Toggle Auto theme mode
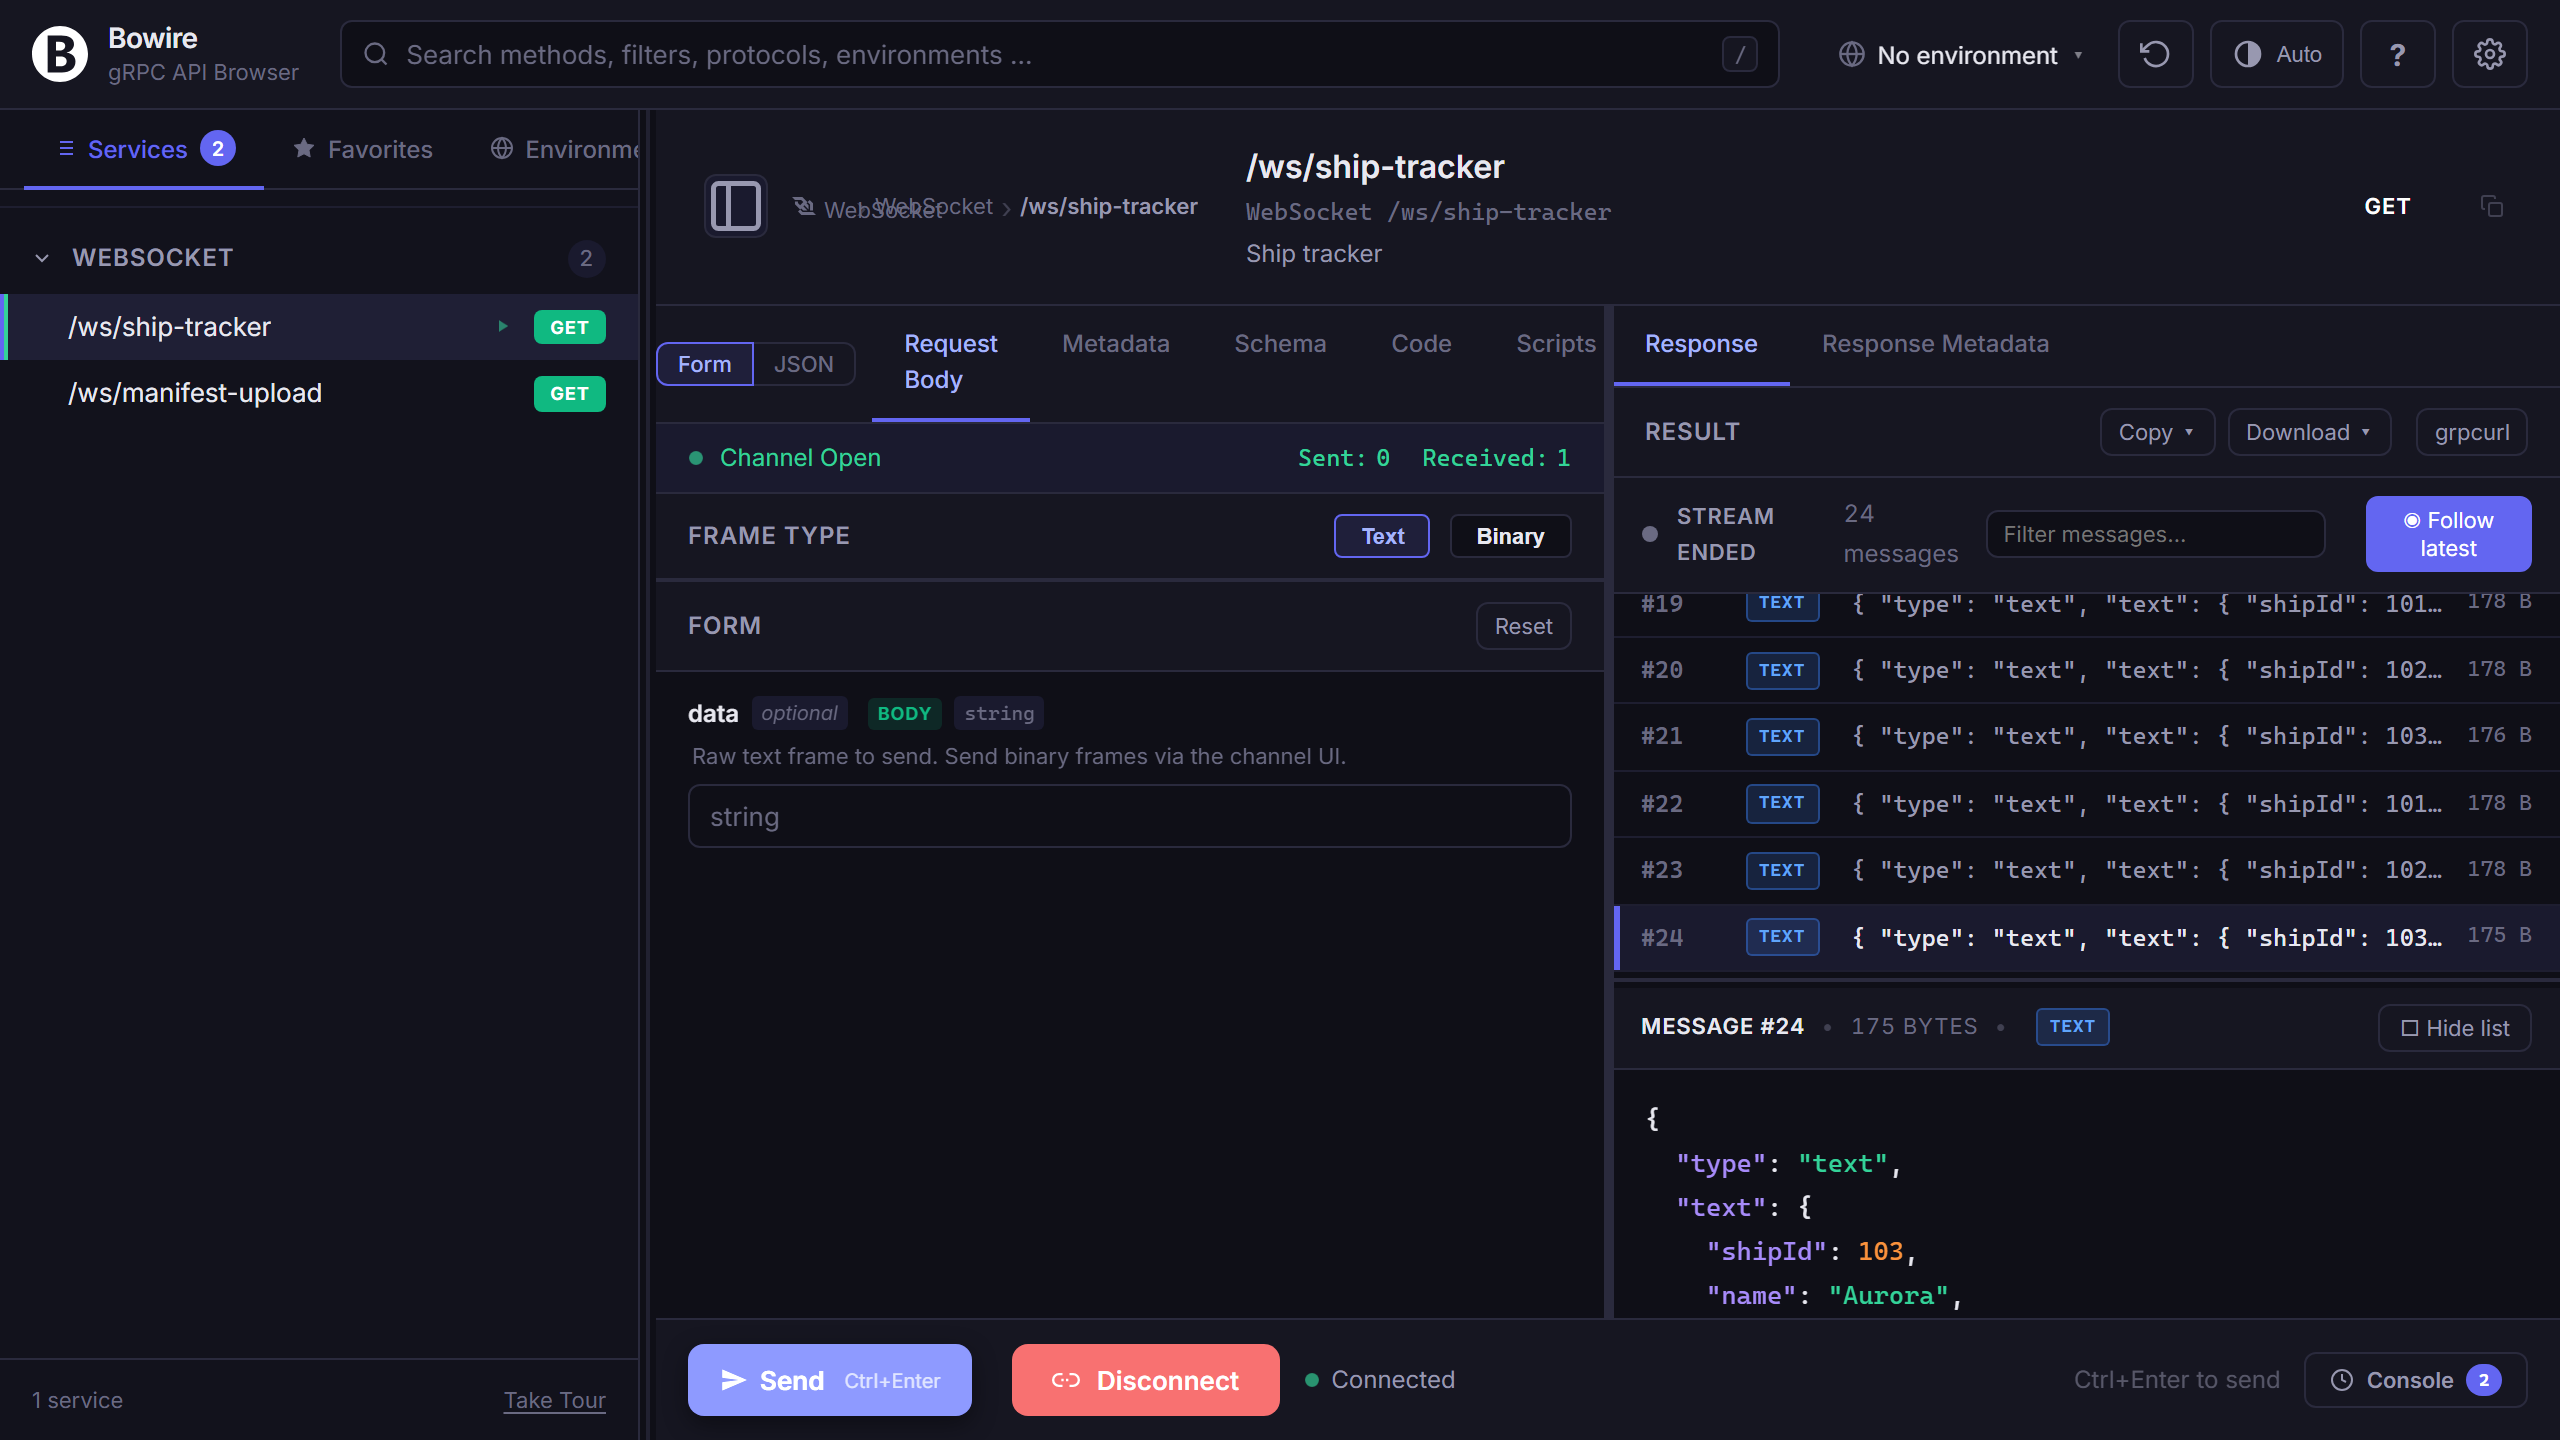The image size is (2560, 1440). [x=2277, y=54]
